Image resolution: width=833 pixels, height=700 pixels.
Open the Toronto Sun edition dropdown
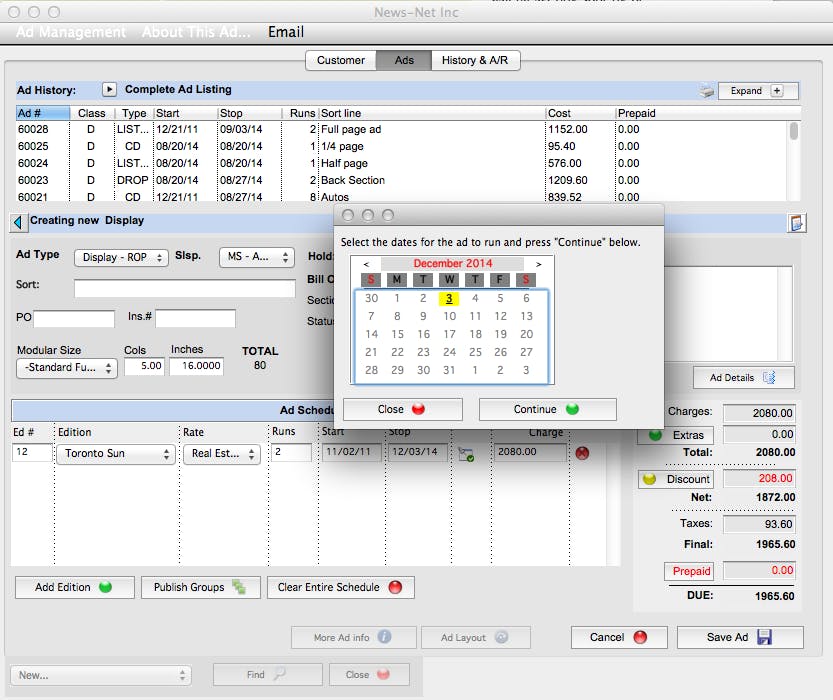[115, 454]
